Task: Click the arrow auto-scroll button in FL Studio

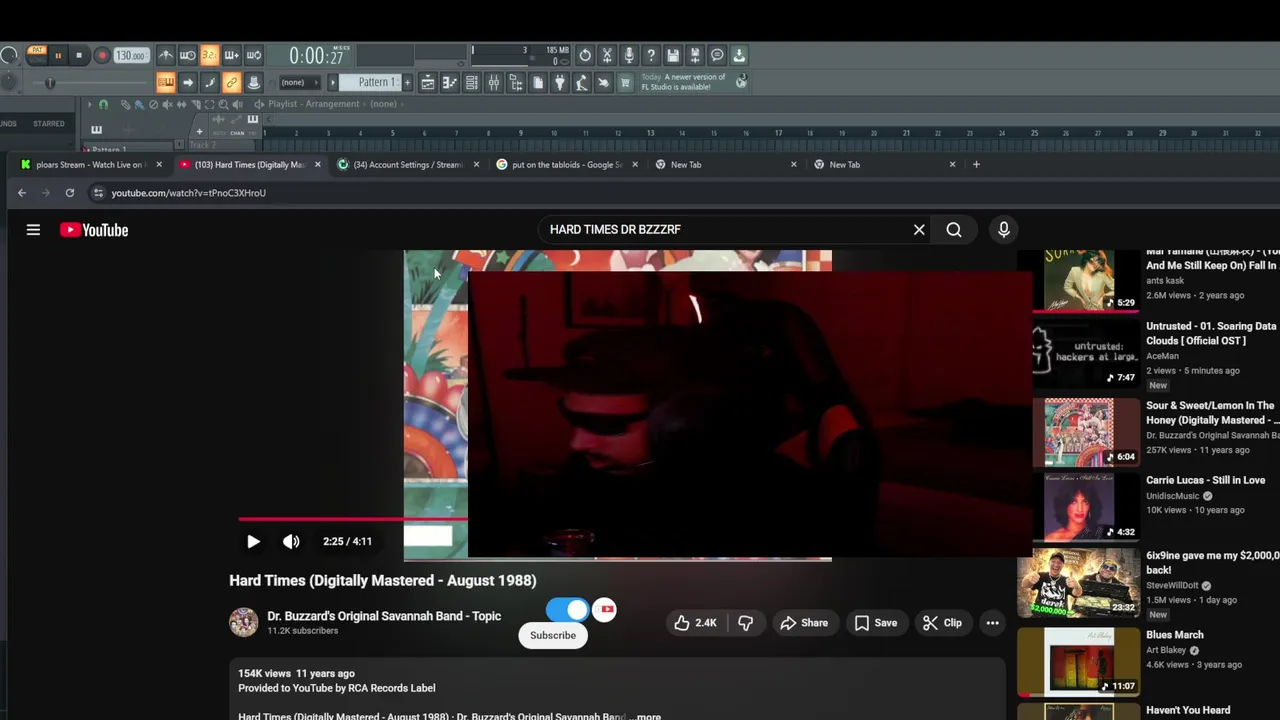Action: point(187,83)
